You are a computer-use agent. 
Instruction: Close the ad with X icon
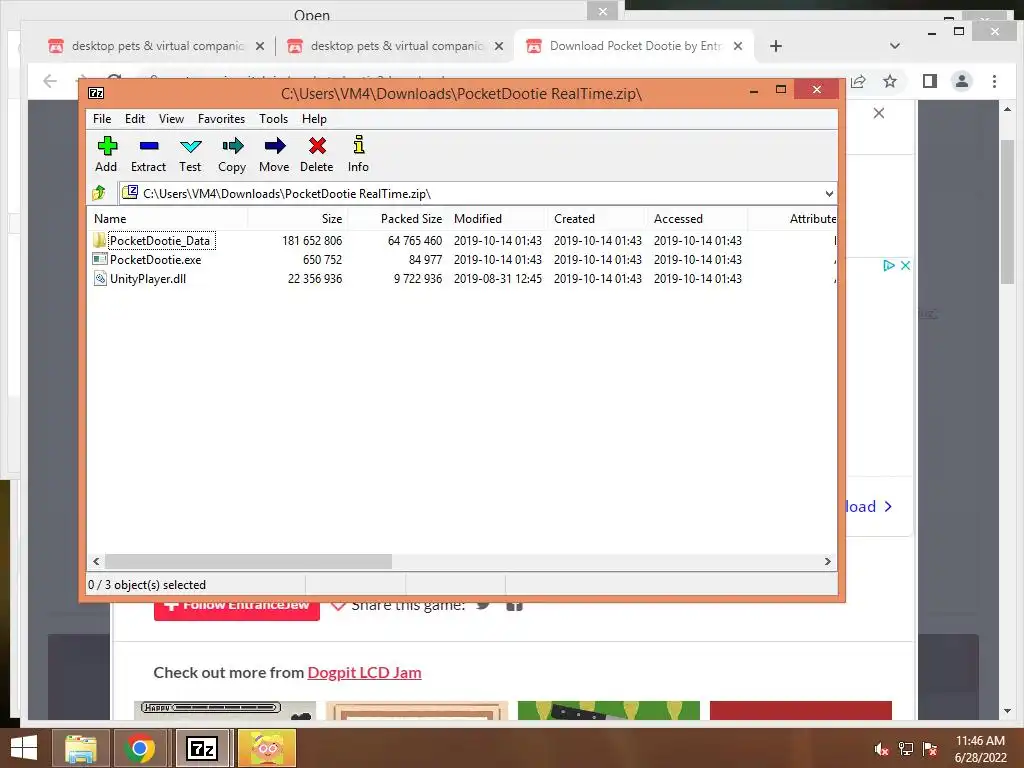905,265
